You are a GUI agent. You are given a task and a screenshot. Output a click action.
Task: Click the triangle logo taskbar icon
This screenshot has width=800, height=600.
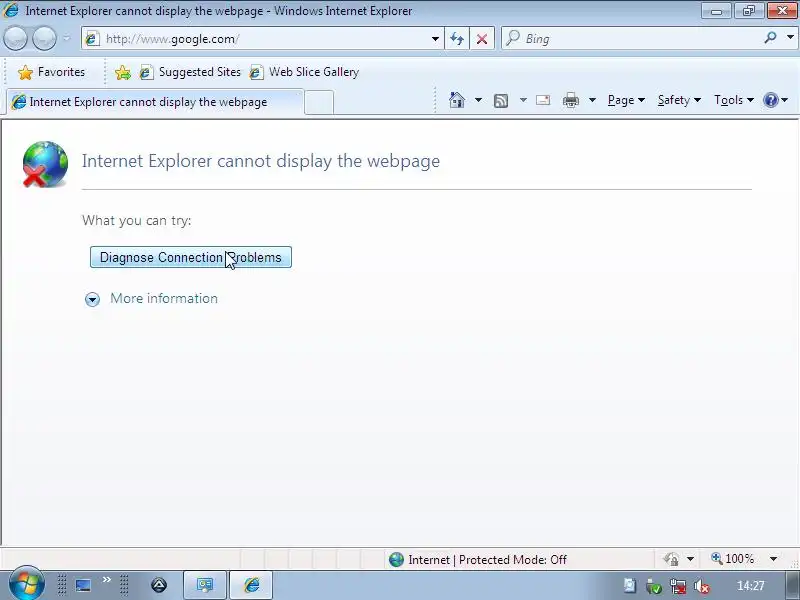[159, 585]
